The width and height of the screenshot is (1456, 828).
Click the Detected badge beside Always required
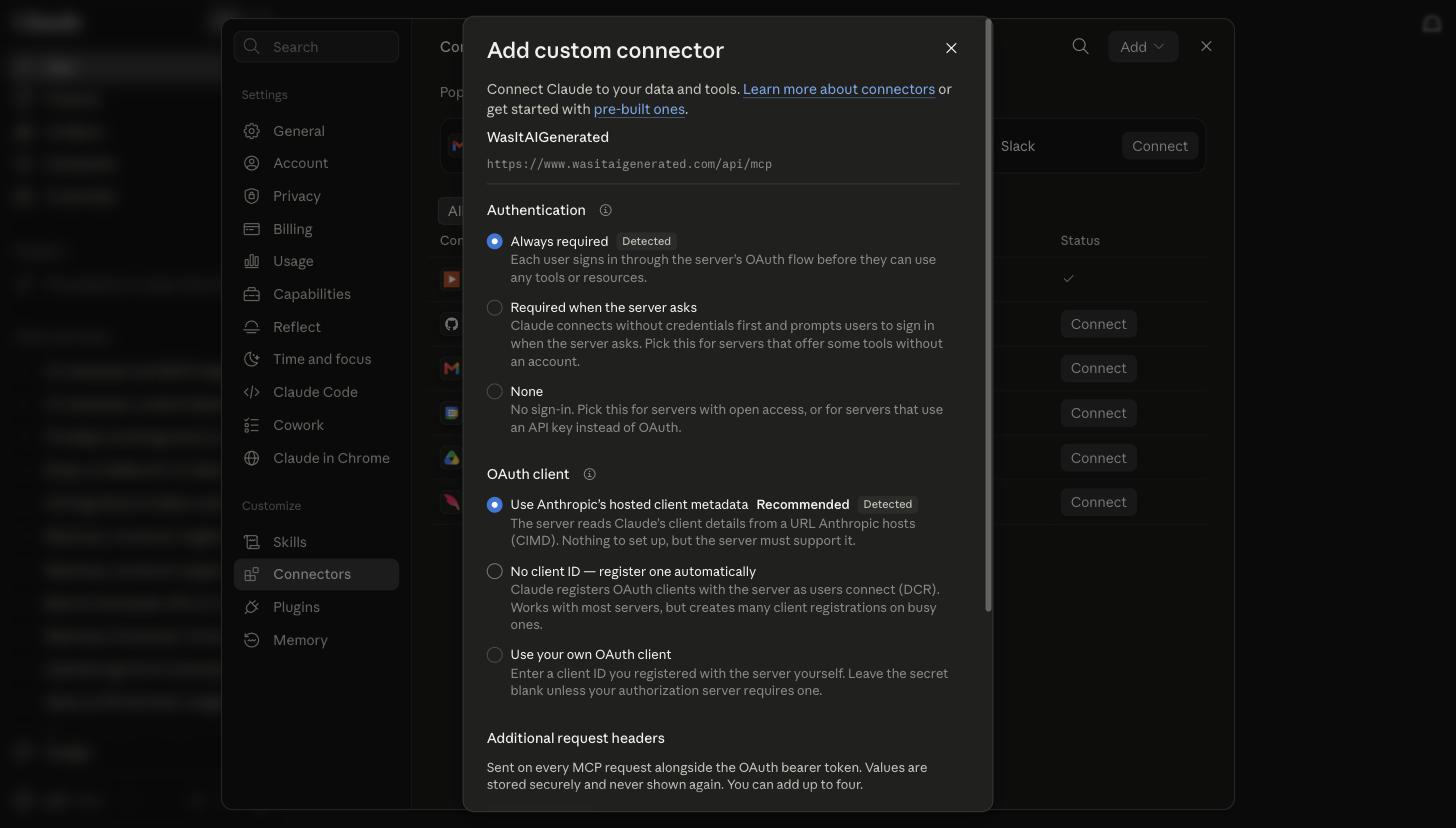click(646, 241)
